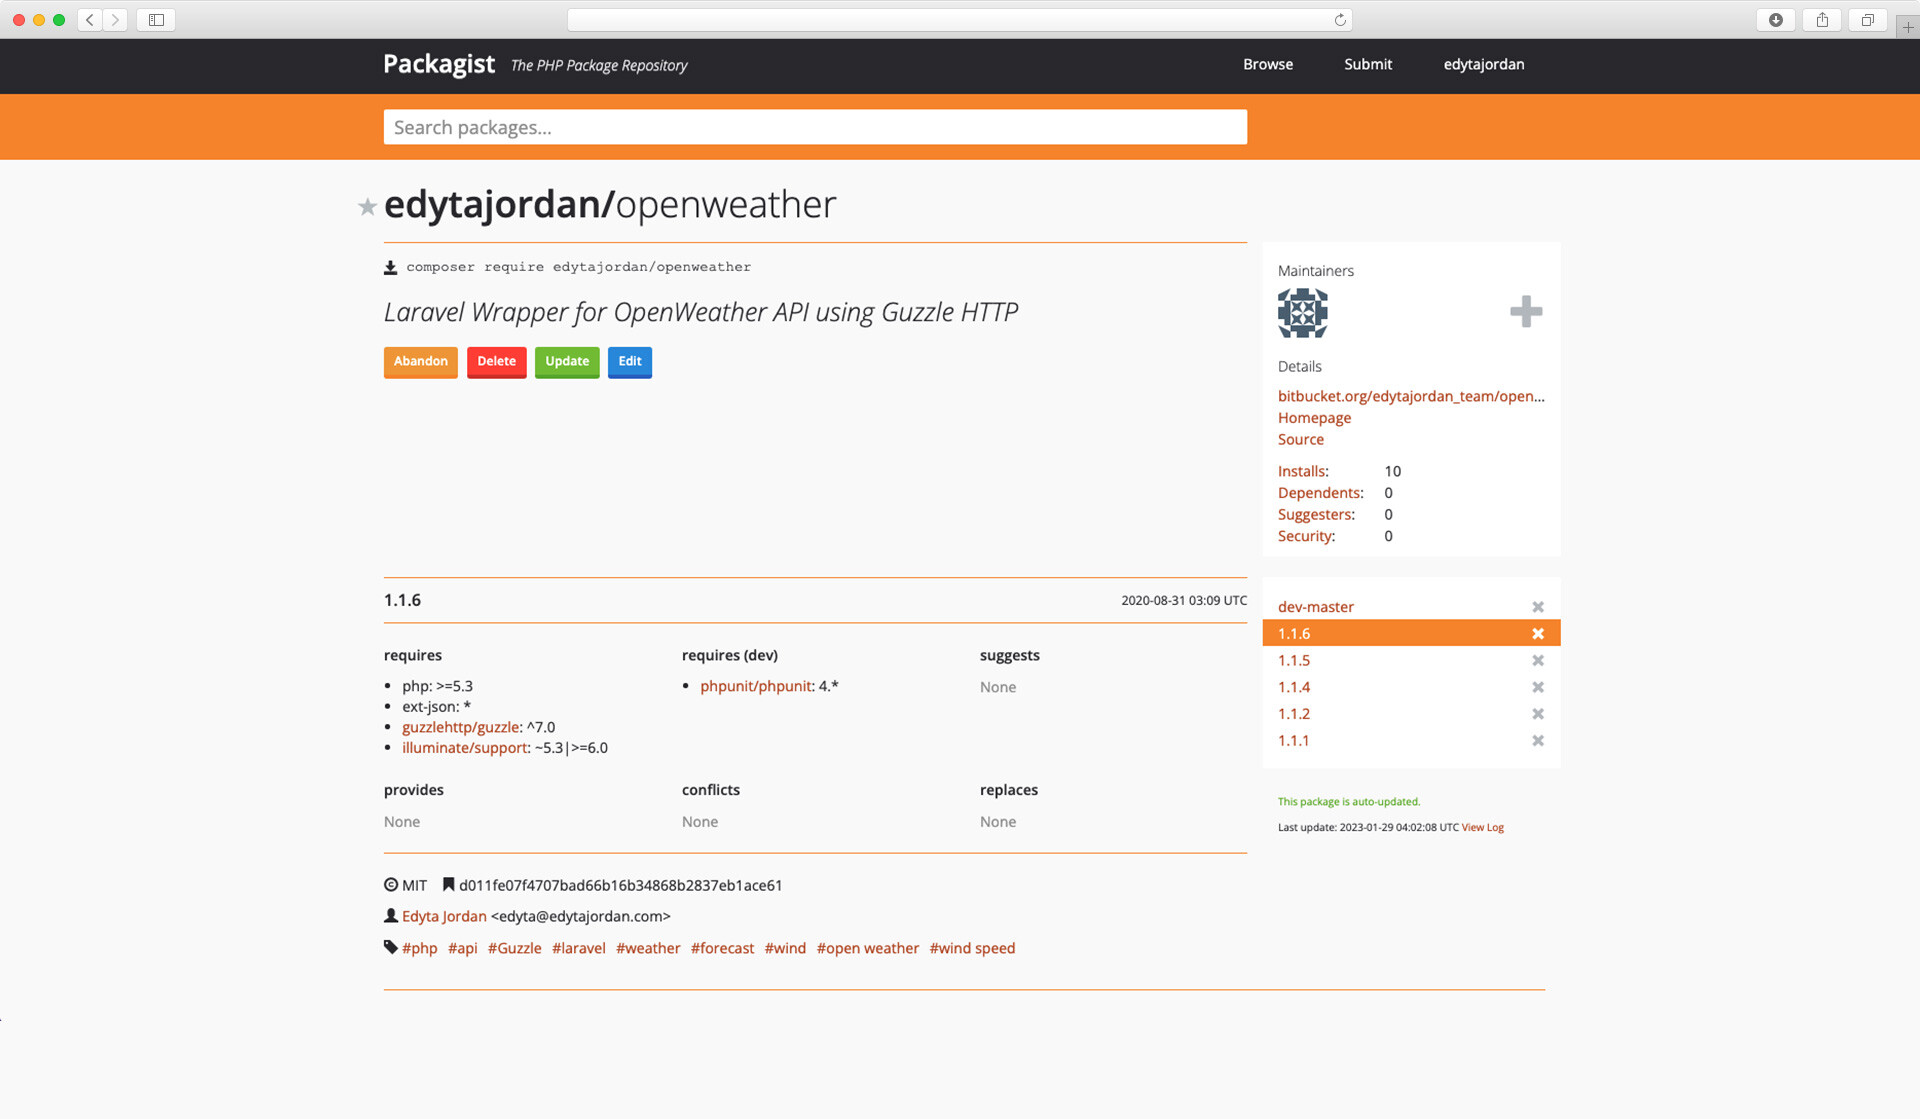The height and width of the screenshot is (1119, 1920).
Task: Expand the truncated bitbucket.org repository link
Action: coord(1410,396)
